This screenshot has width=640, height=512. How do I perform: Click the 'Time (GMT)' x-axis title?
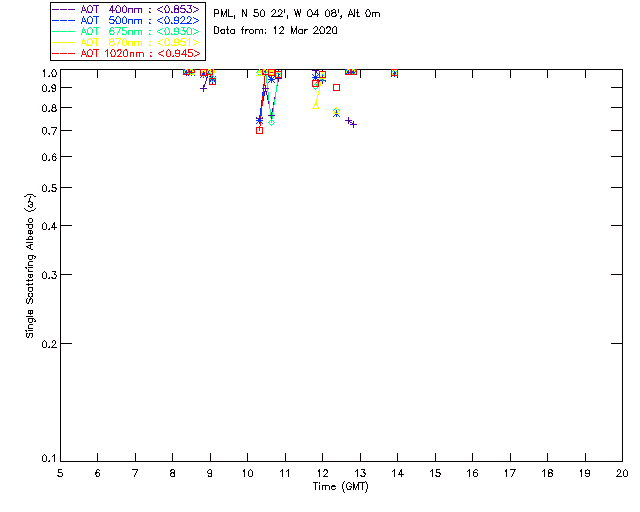tap(340, 487)
